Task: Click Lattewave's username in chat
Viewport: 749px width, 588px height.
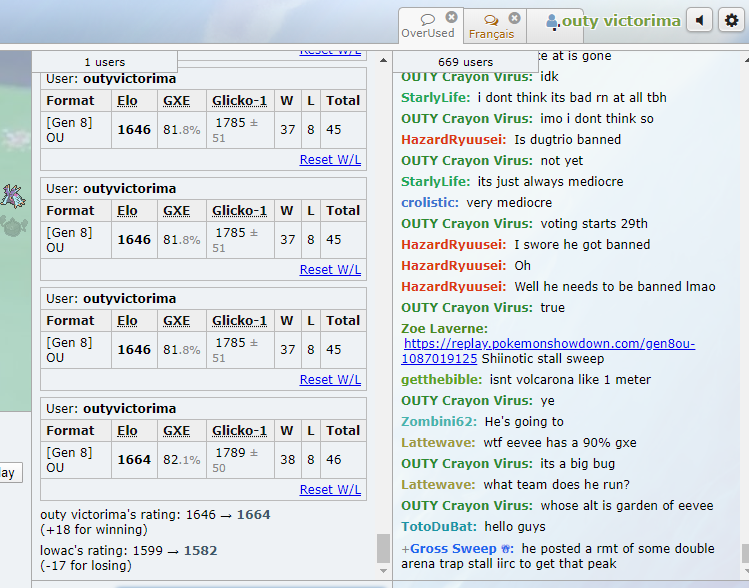Action: 439,443
